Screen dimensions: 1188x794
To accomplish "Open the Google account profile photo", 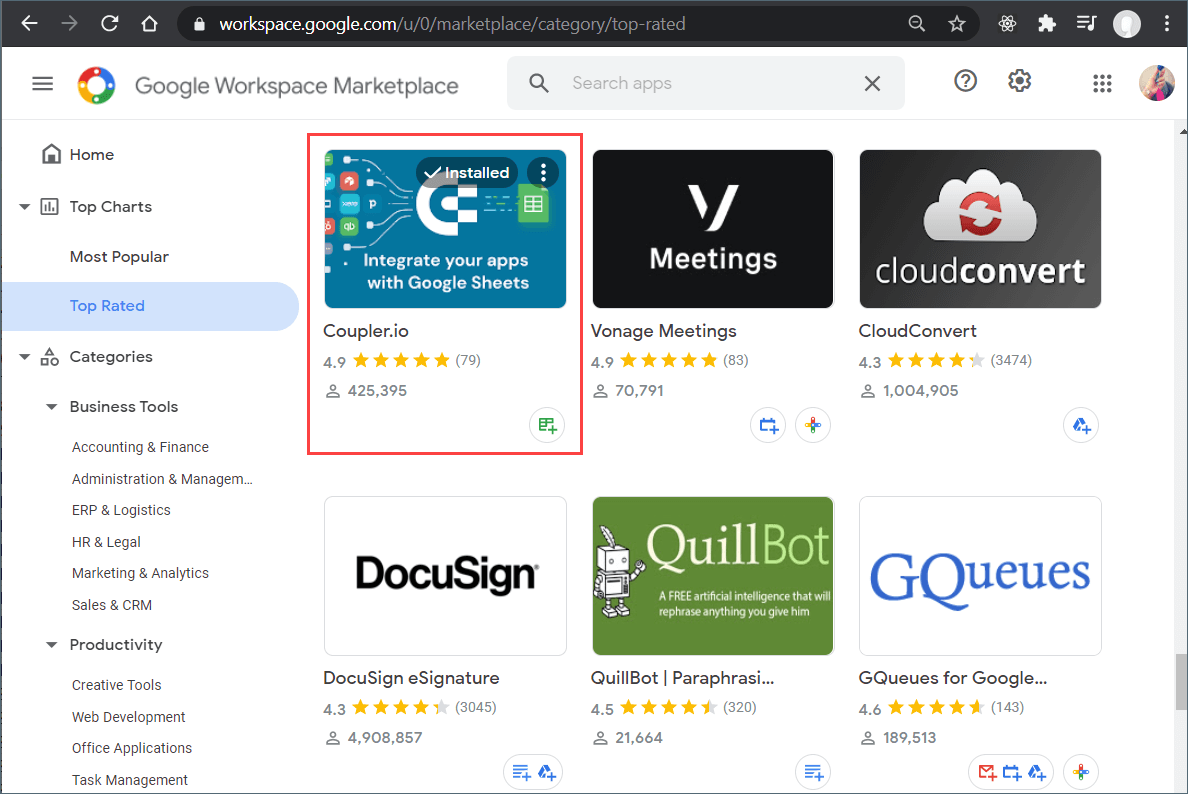I will coord(1157,83).
